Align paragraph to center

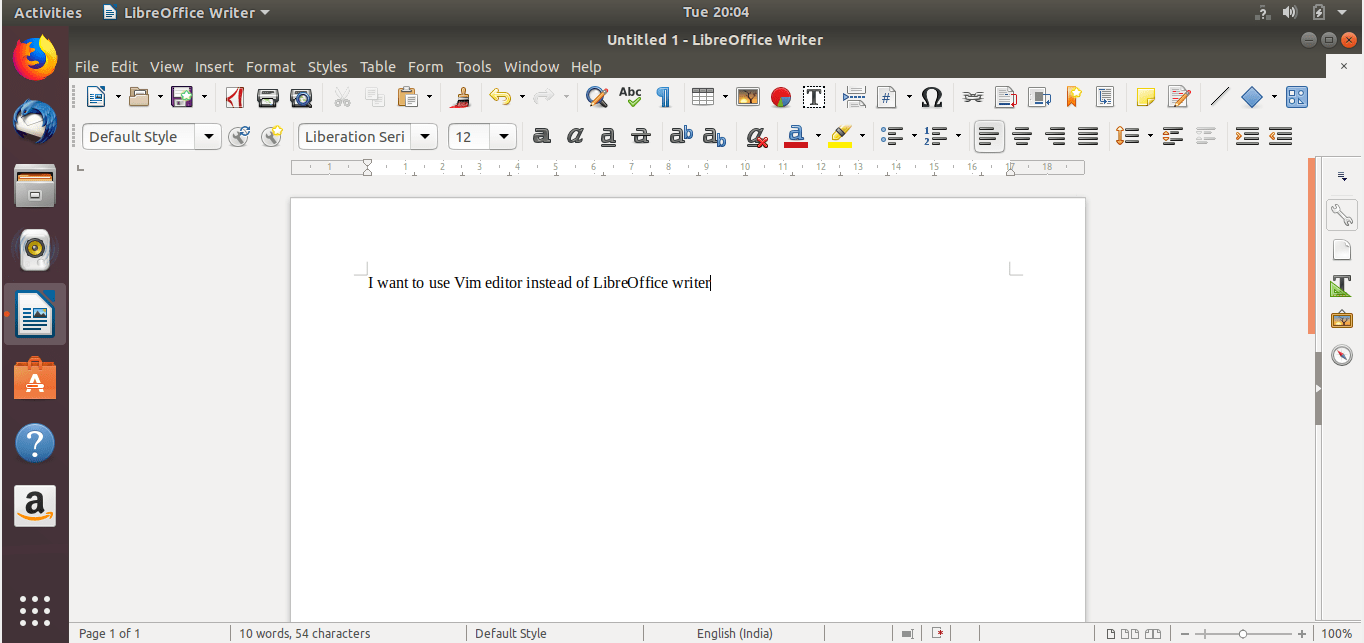pyautogui.click(x=1022, y=136)
